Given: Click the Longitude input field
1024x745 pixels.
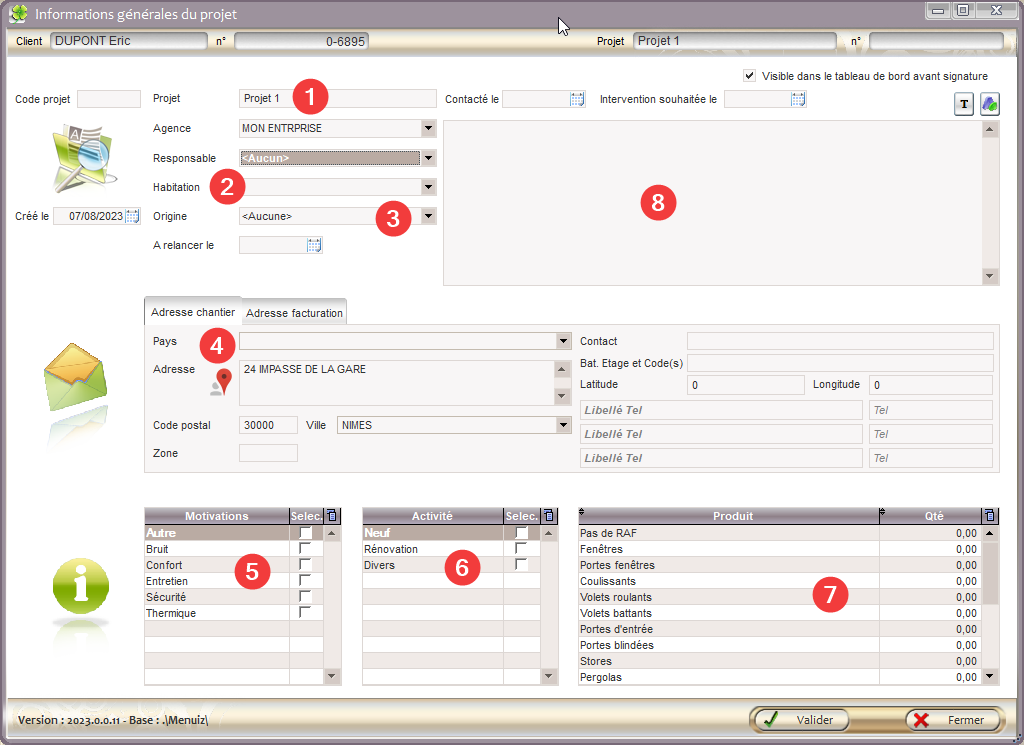Looking at the screenshot, I should (931, 385).
